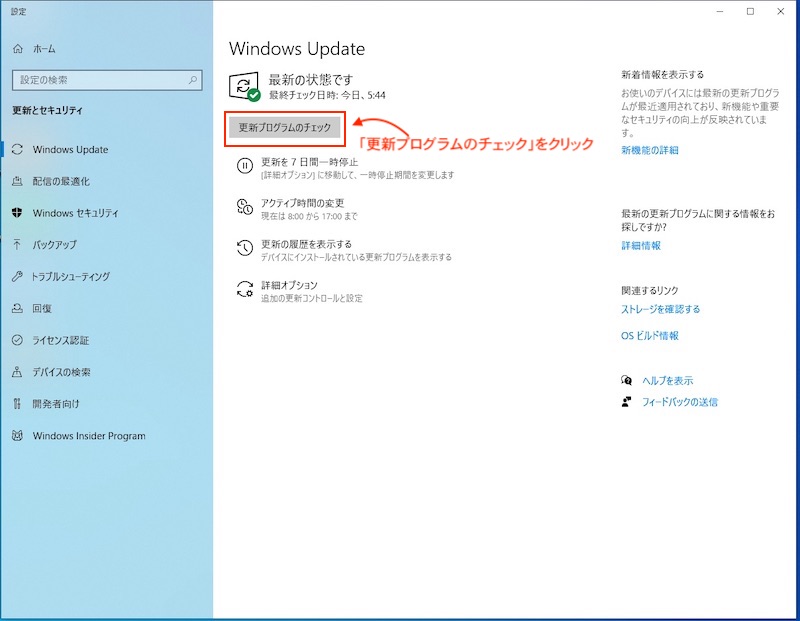
Task: Click the デバイスの検索 locator icon
Action: tap(17, 372)
